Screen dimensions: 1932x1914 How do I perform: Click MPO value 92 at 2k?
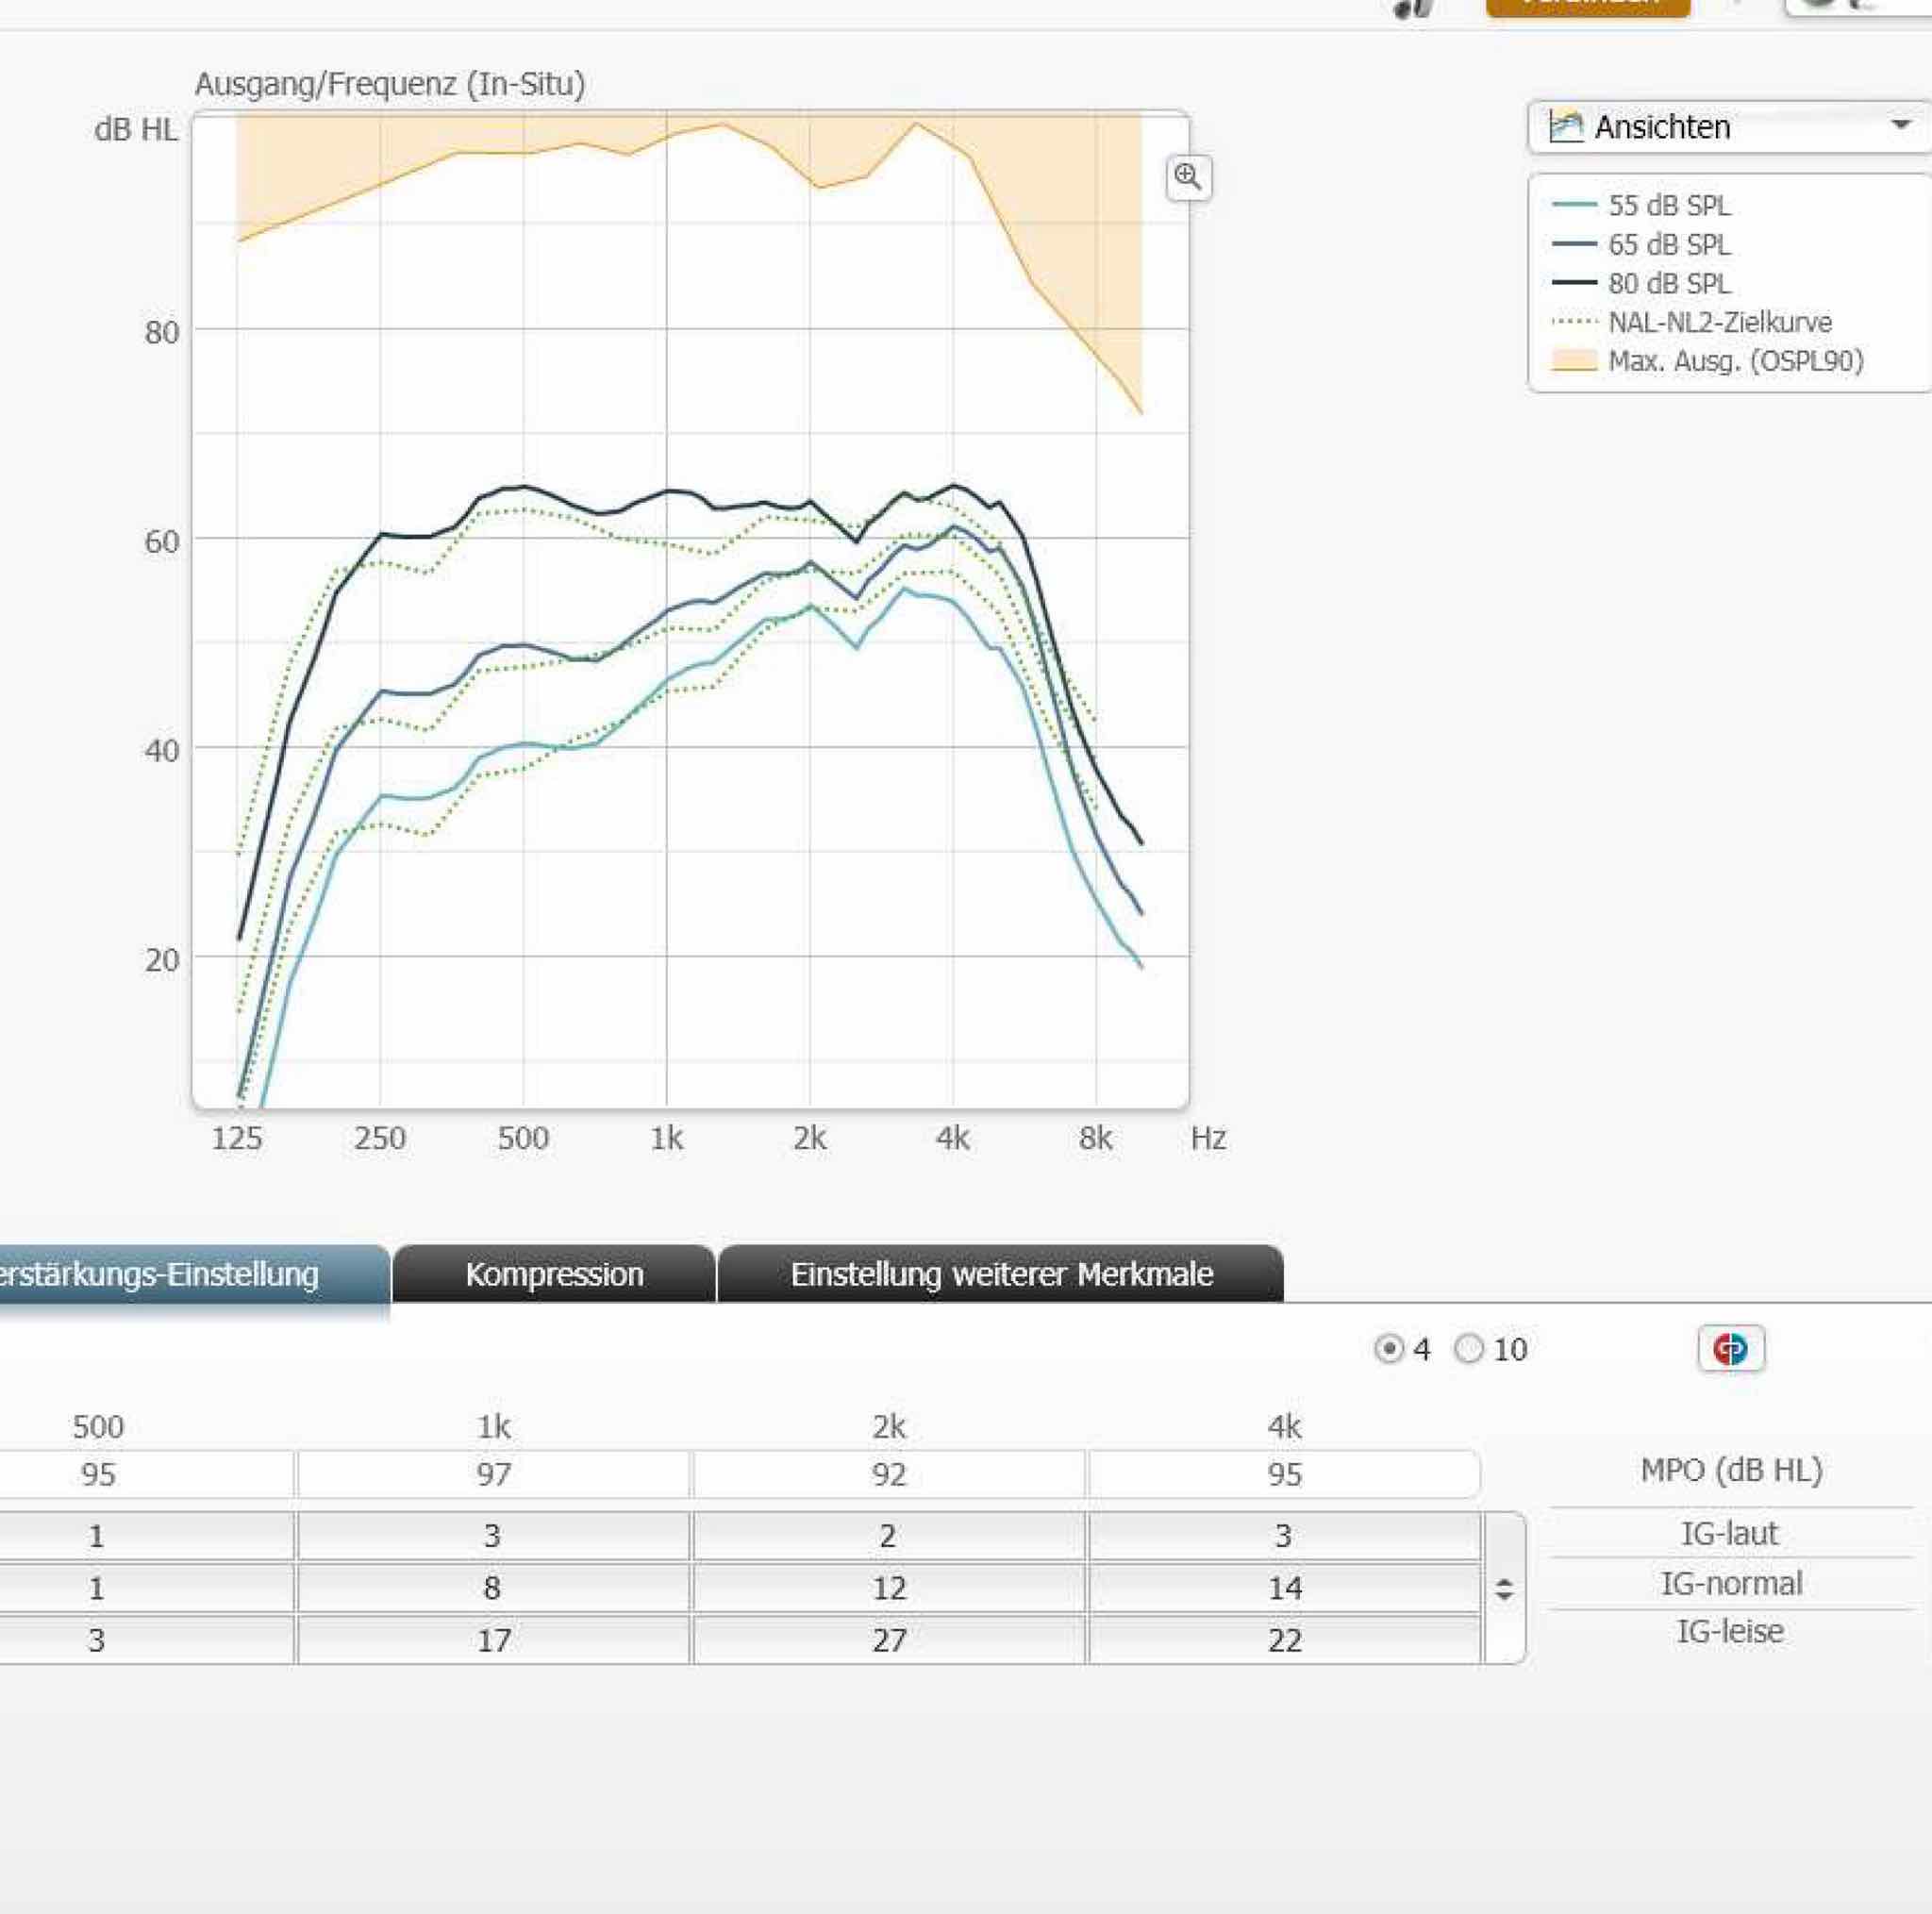point(888,1474)
